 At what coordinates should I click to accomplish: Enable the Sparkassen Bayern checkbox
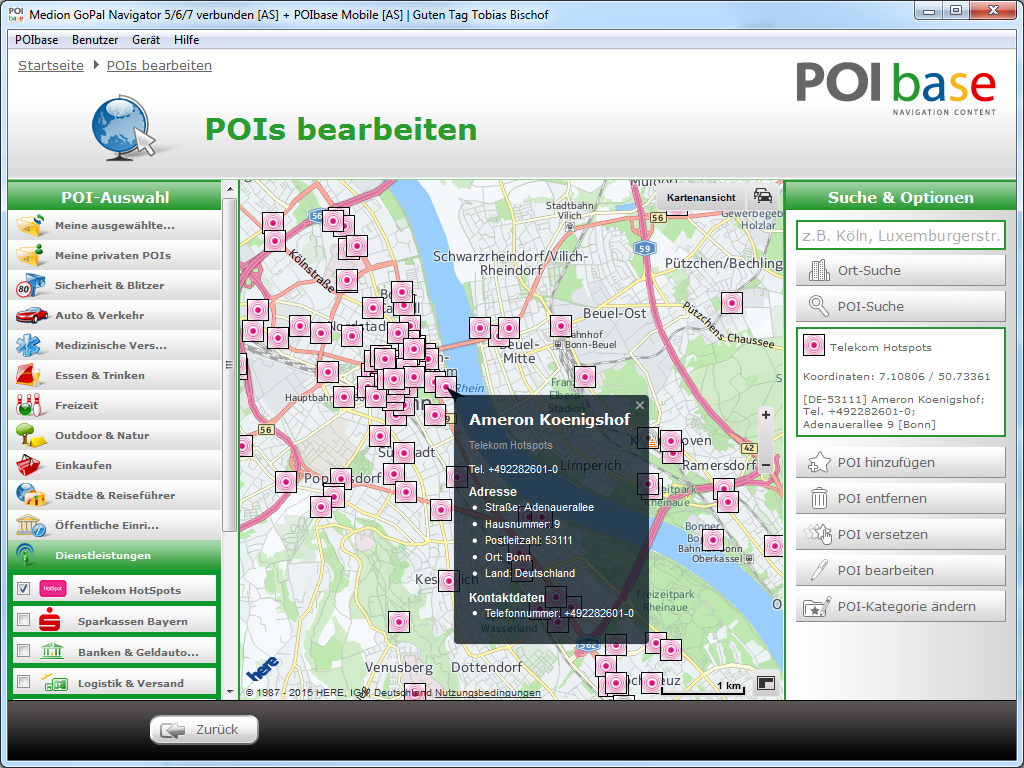point(24,620)
